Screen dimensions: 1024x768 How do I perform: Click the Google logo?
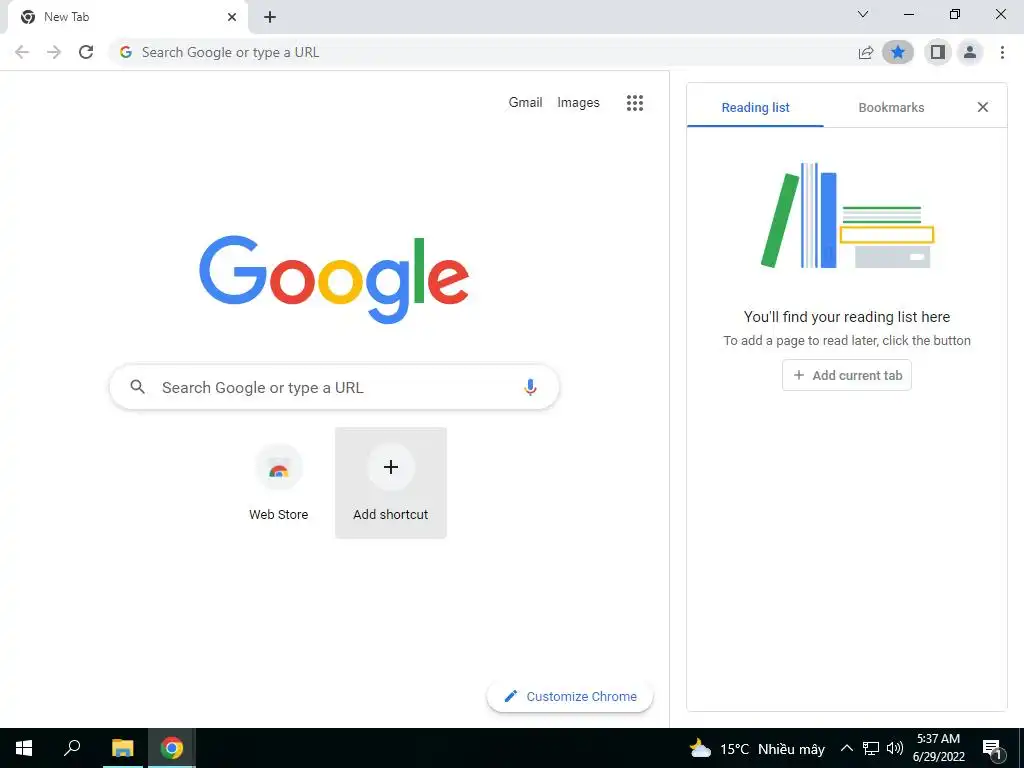coord(334,280)
